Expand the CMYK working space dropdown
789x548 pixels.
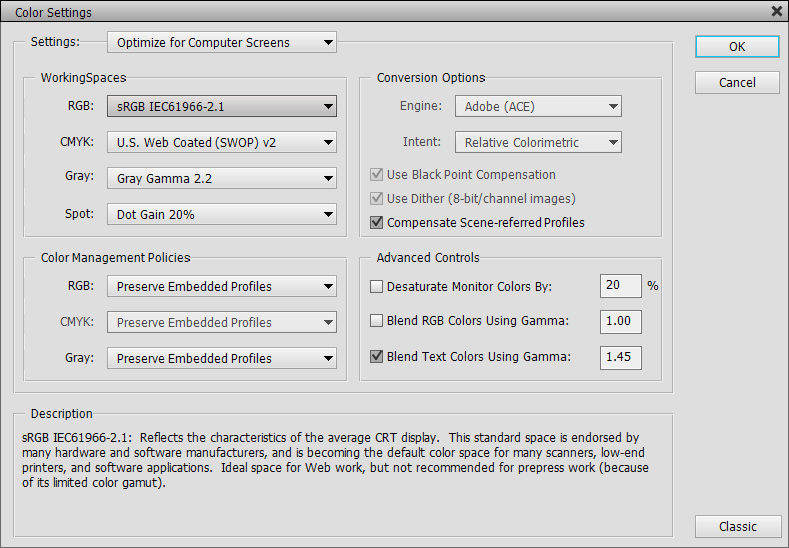221,142
